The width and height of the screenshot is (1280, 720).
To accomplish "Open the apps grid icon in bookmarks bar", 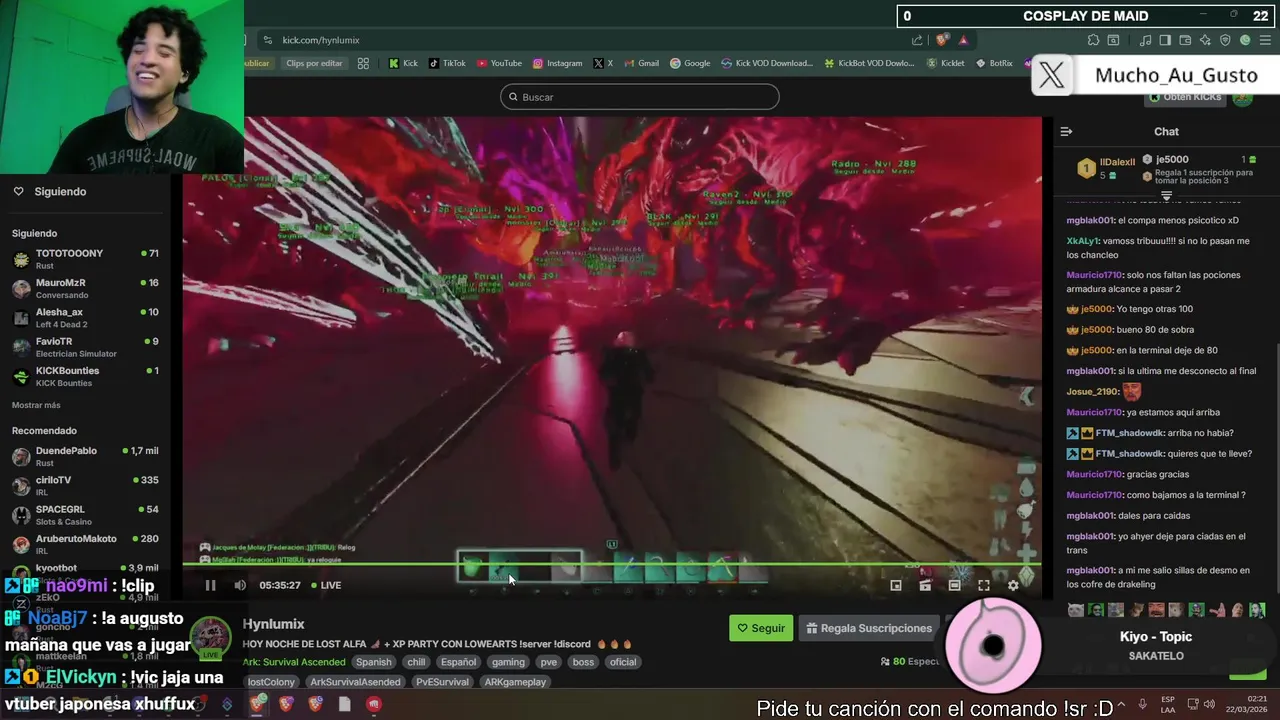I will pyautogui.click(x=363, y=63).
